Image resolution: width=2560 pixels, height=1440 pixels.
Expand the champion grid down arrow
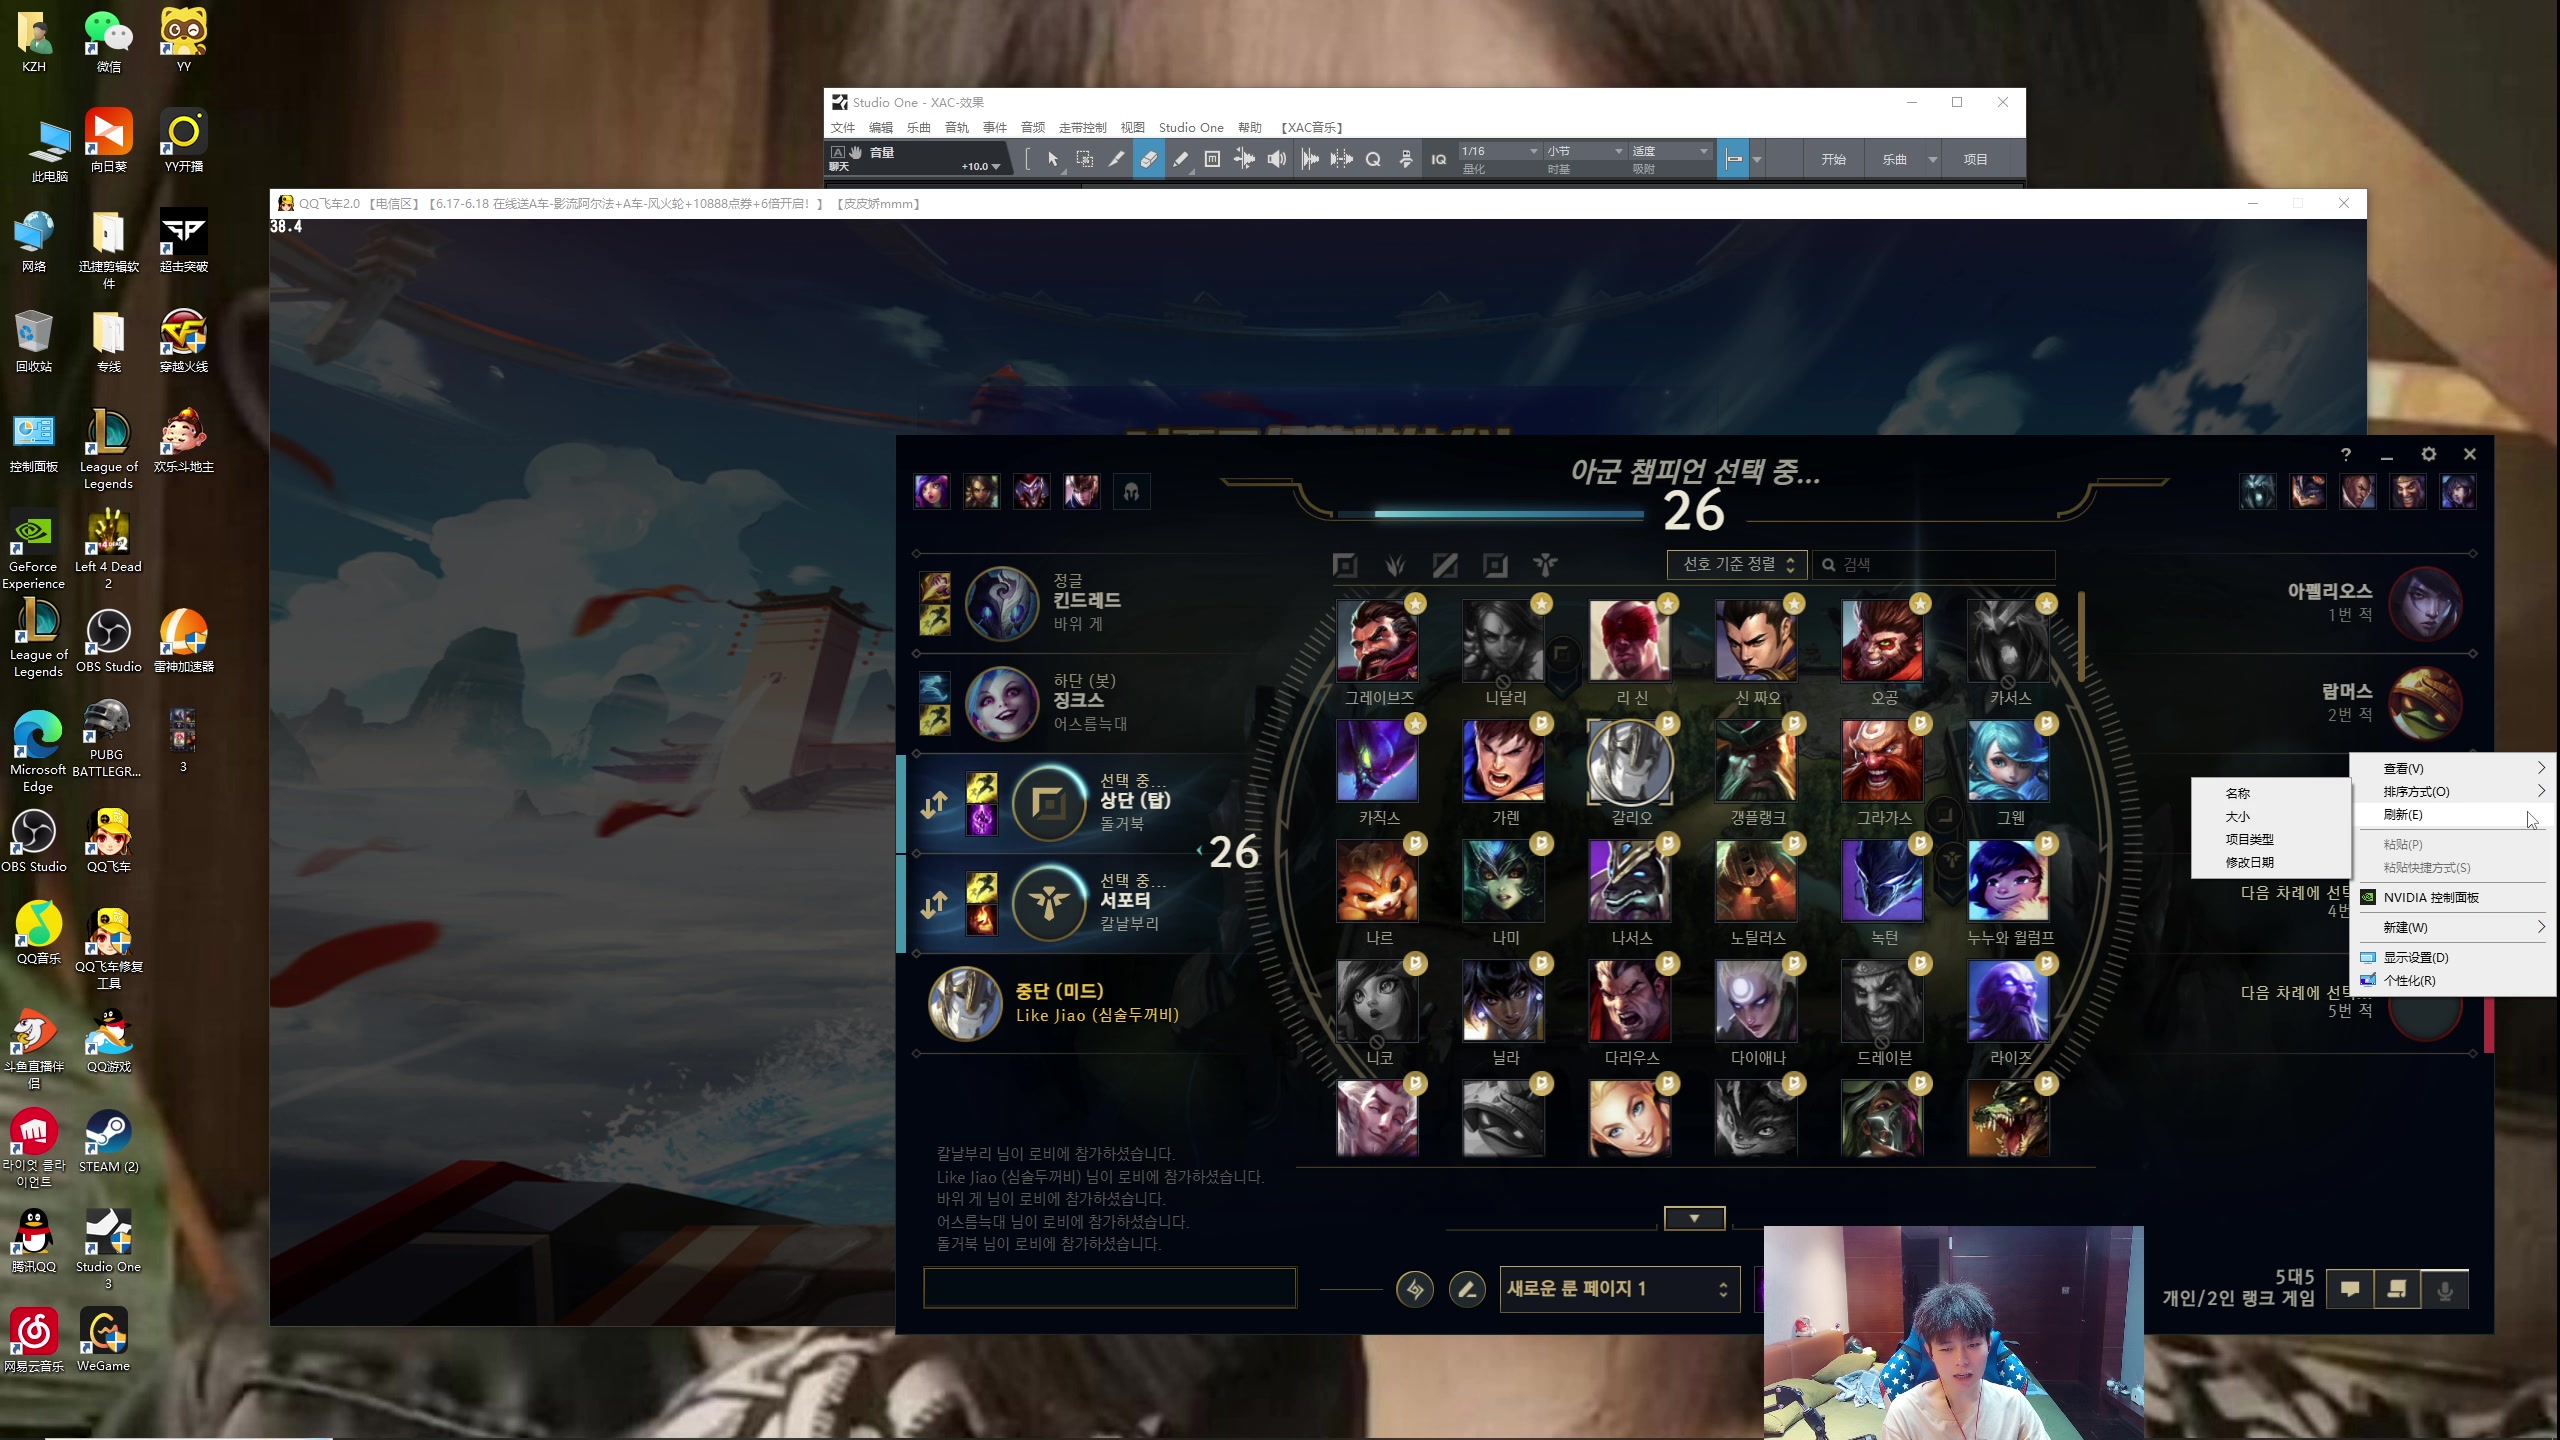tap(1694, 1218)
